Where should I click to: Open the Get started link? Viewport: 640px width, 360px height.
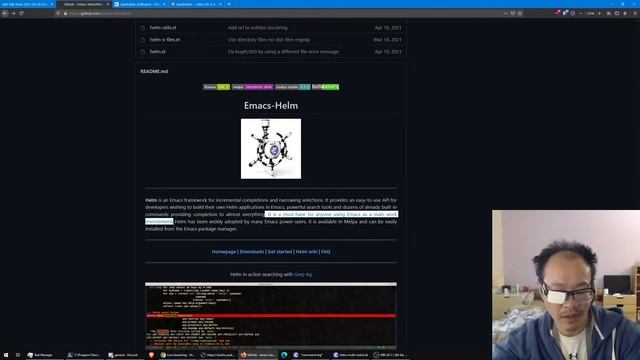coord(280,252)
